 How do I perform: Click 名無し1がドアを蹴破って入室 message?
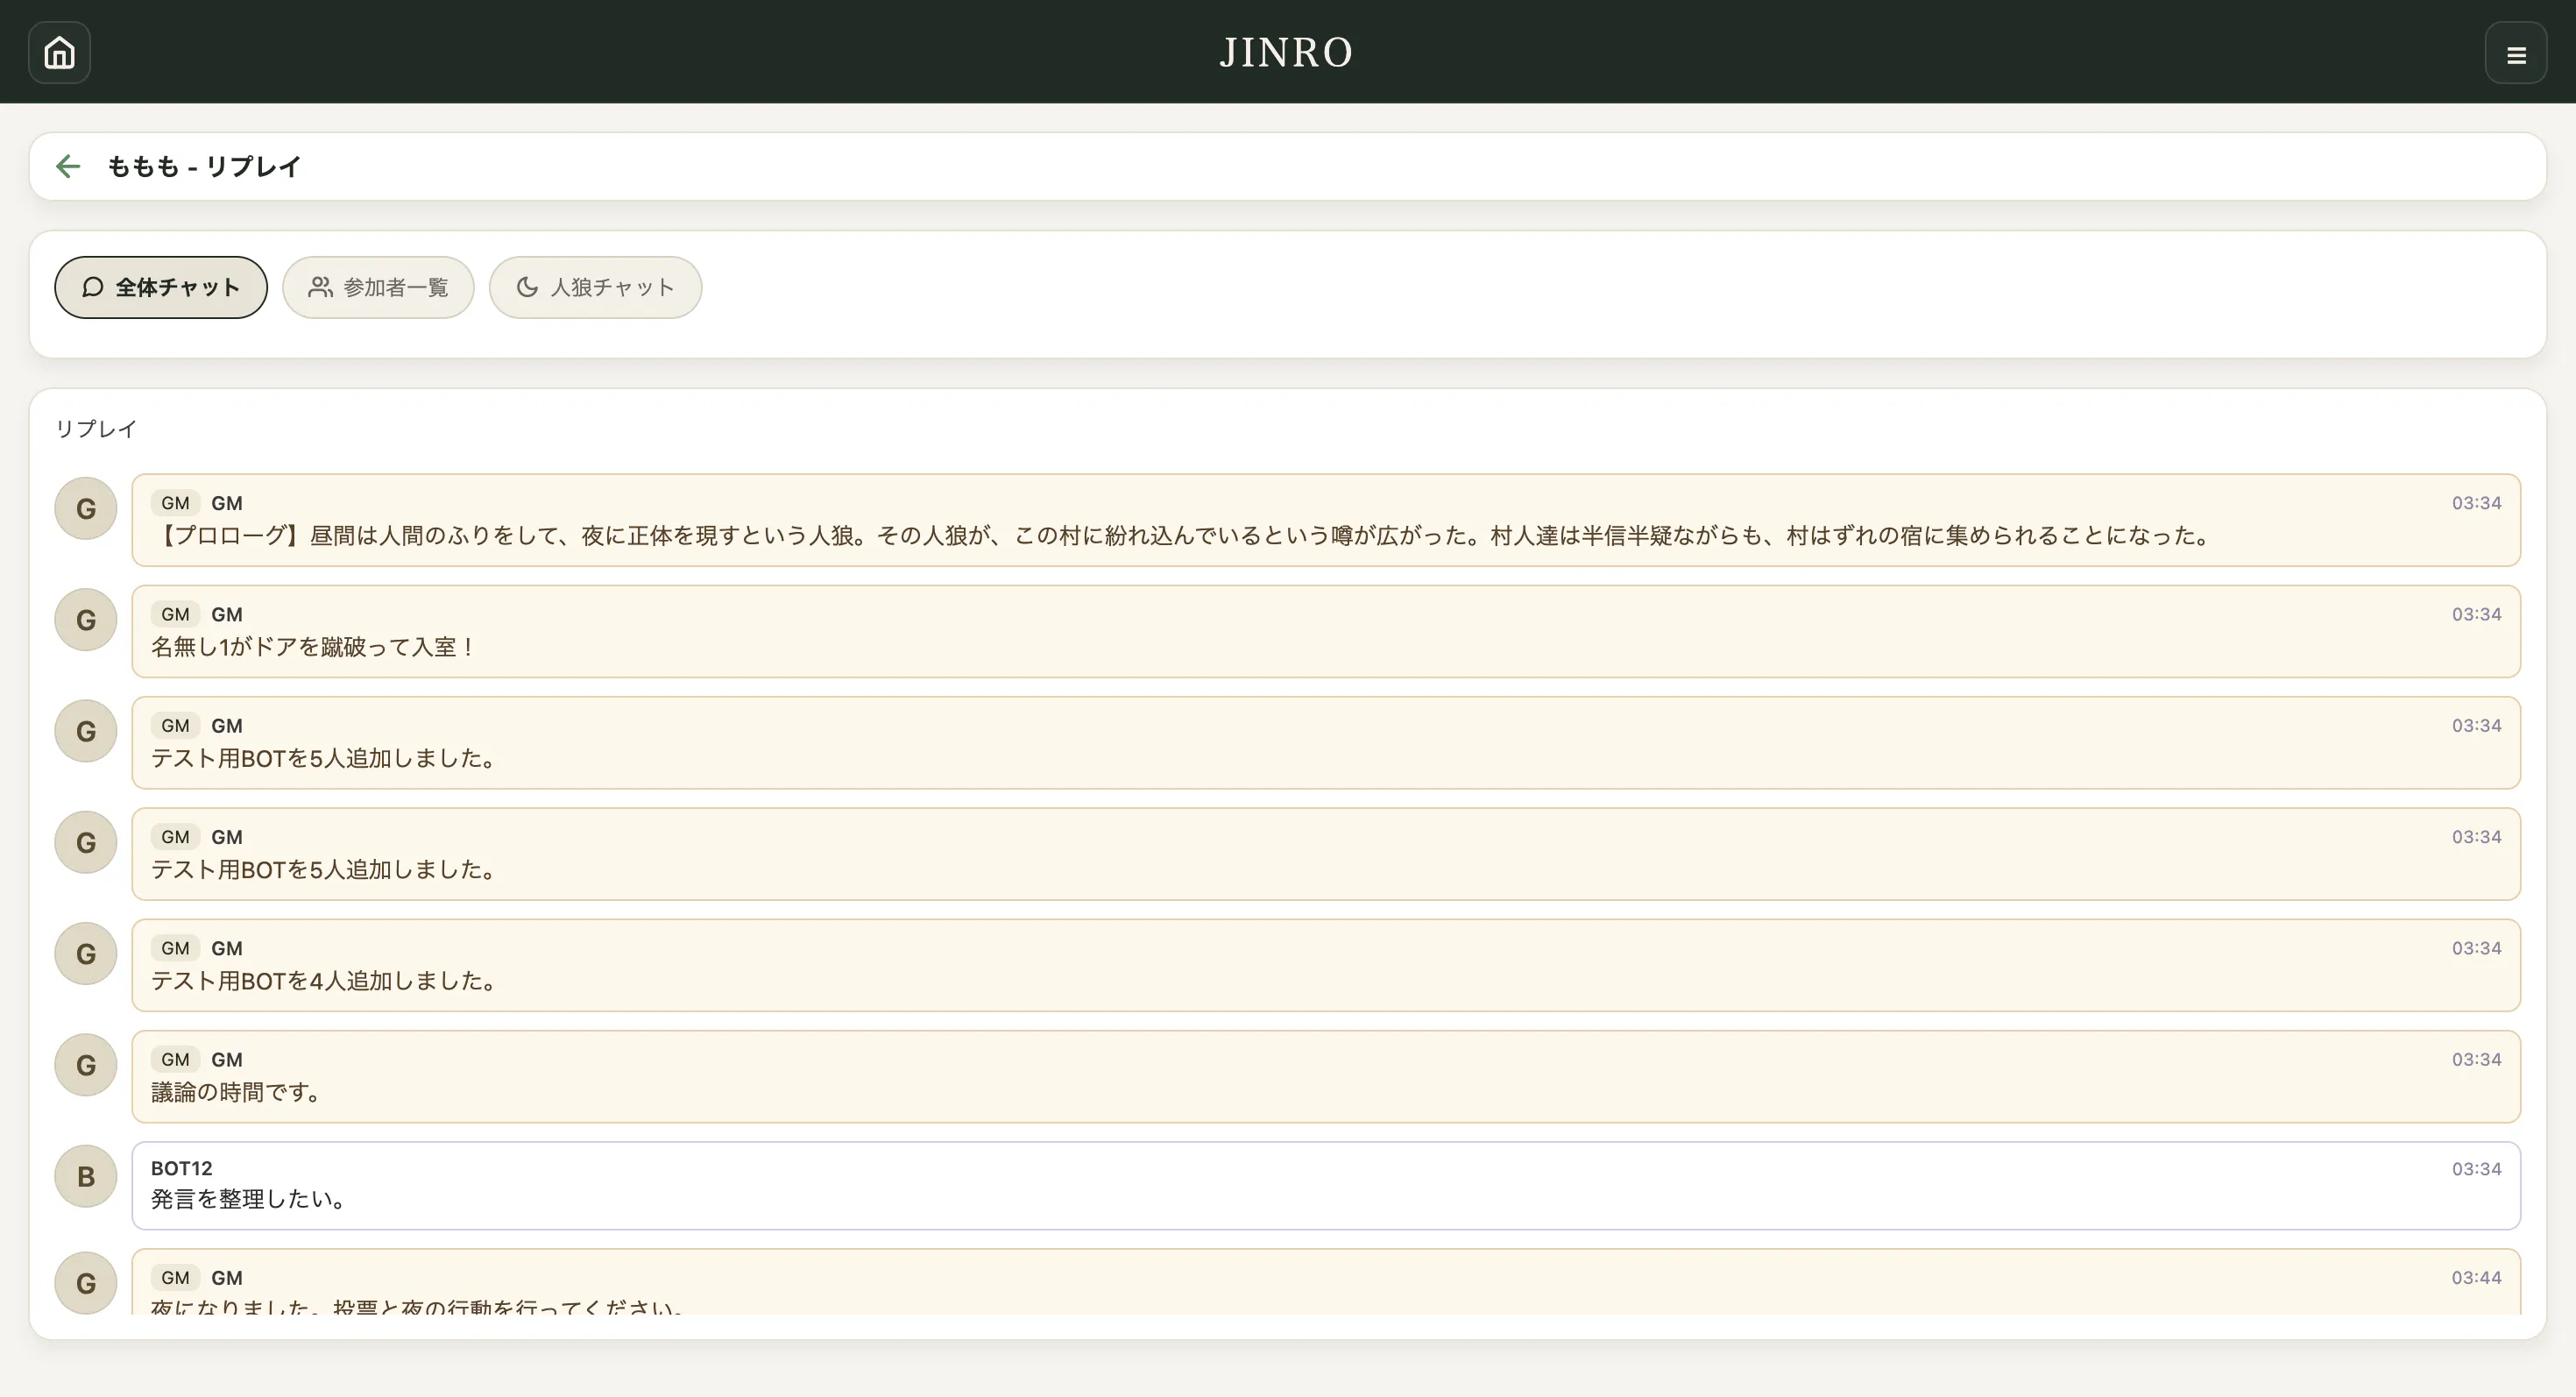314,647
